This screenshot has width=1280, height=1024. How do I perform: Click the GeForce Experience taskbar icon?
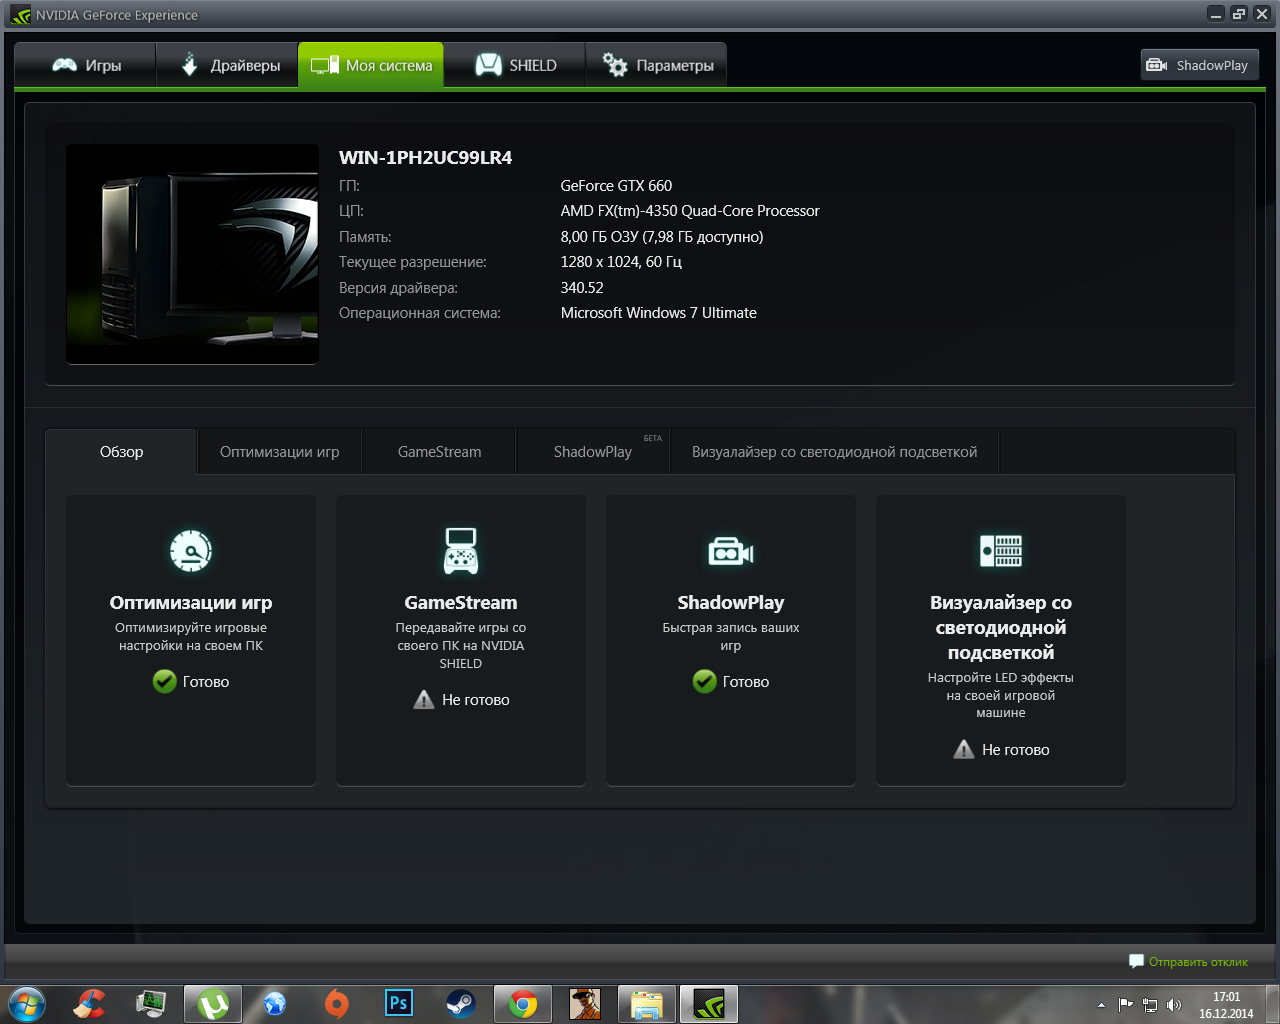(709, 1003)
